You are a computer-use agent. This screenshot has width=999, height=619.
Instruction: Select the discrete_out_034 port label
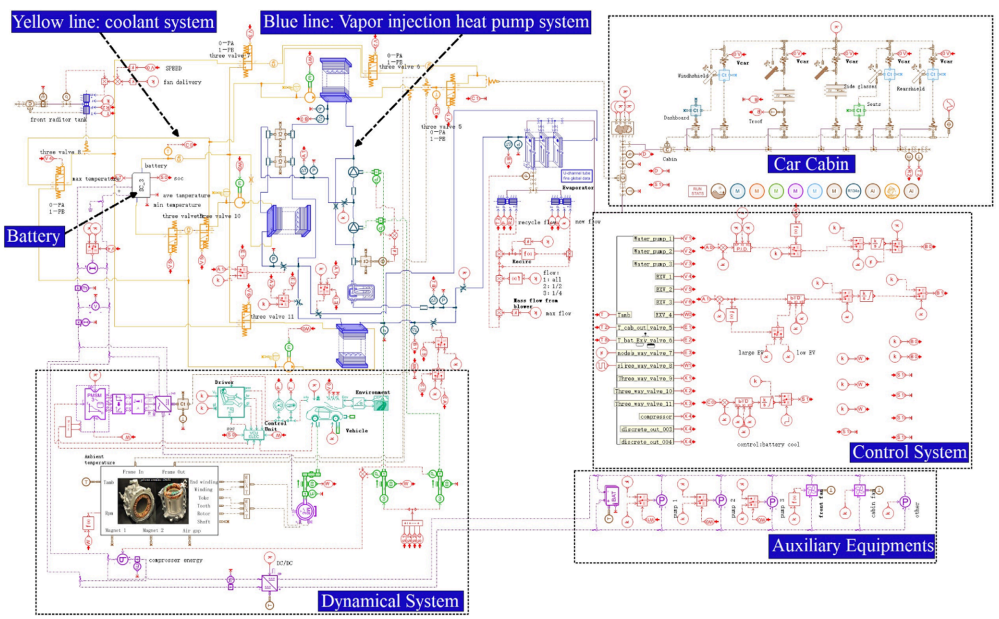(x=647, y=441)
